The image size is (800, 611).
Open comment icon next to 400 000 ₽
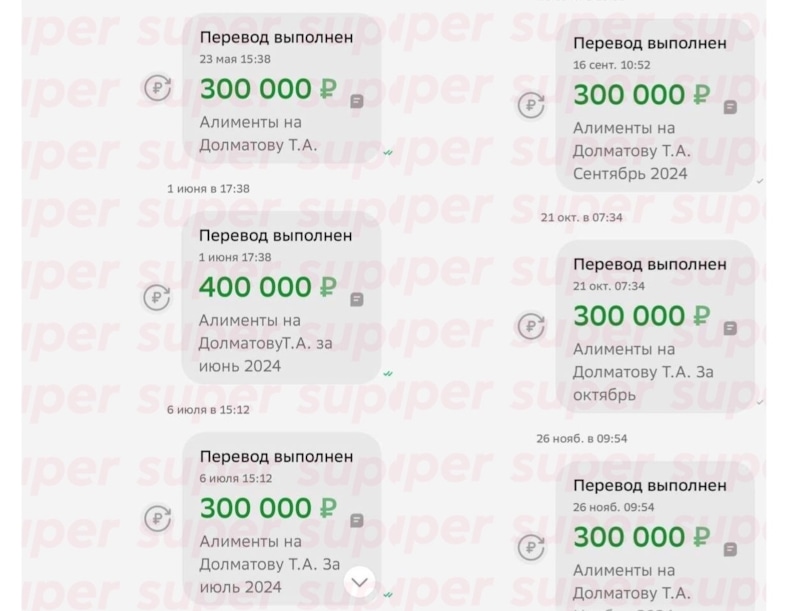(x=357, y=299)
